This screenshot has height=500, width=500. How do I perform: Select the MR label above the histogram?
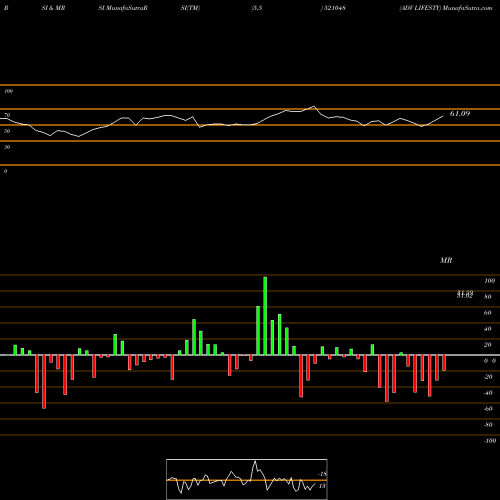click(x=446, y=260)
